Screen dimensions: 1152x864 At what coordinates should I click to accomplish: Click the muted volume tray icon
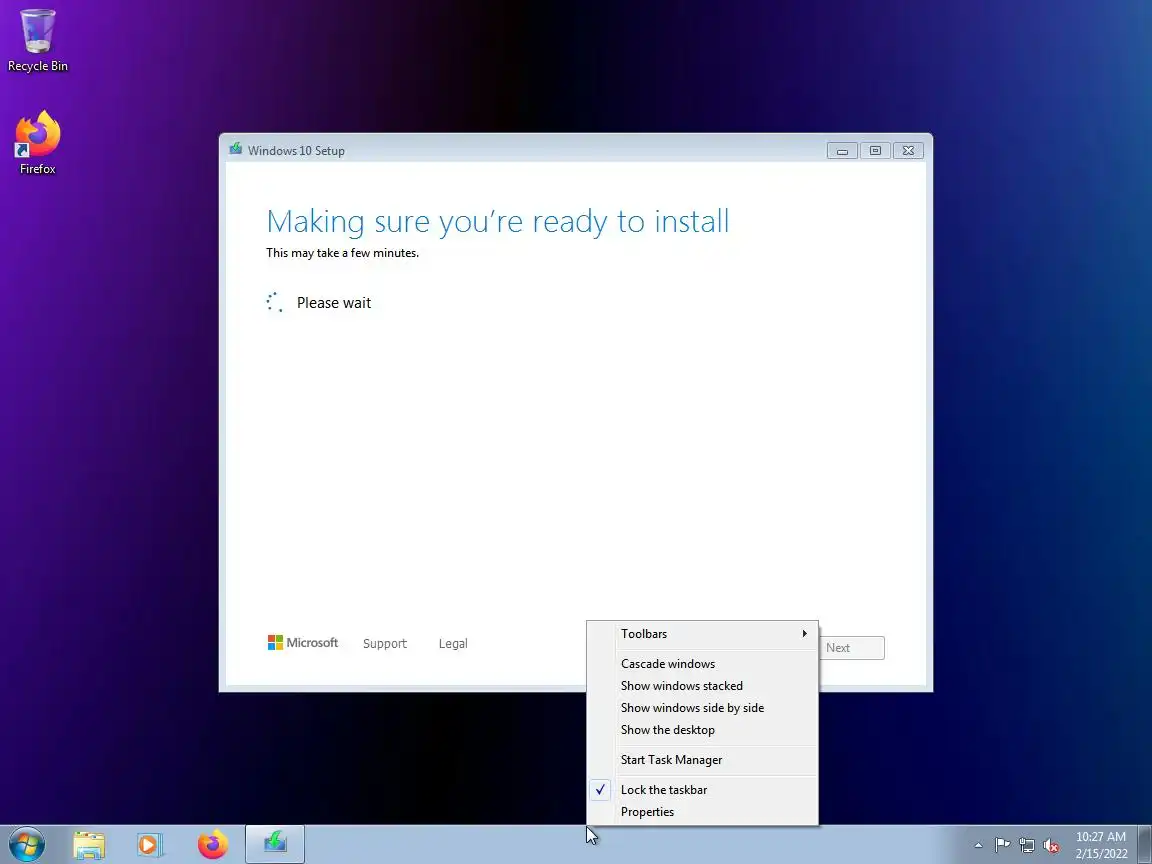pos(1051,846)
